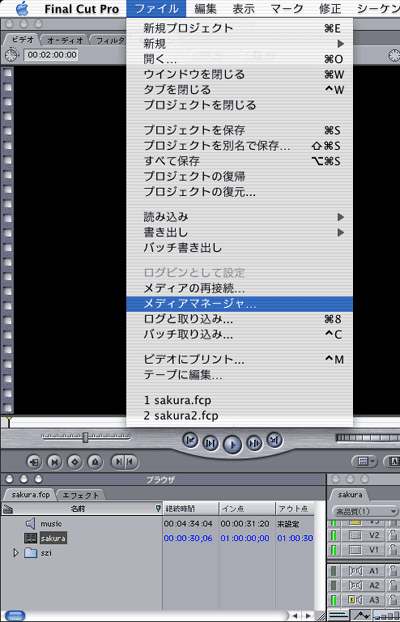Open the 読み込み submenu
The width and height of the screenshot is (400, 622).
239,217
